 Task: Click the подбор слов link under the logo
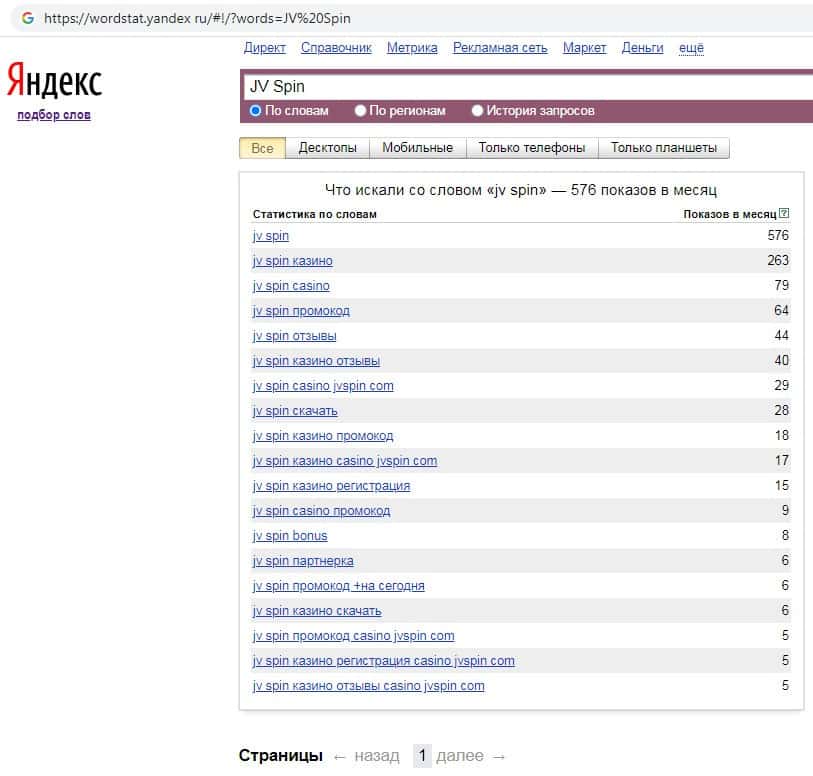pos(54,115)
